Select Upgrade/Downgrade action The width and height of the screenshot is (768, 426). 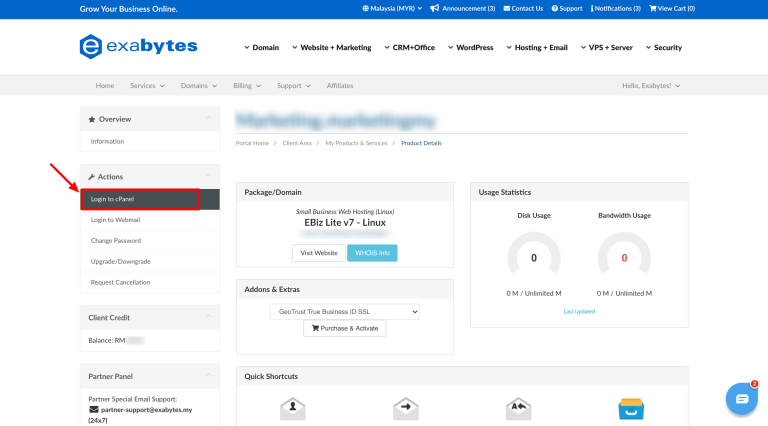point(150,262)
